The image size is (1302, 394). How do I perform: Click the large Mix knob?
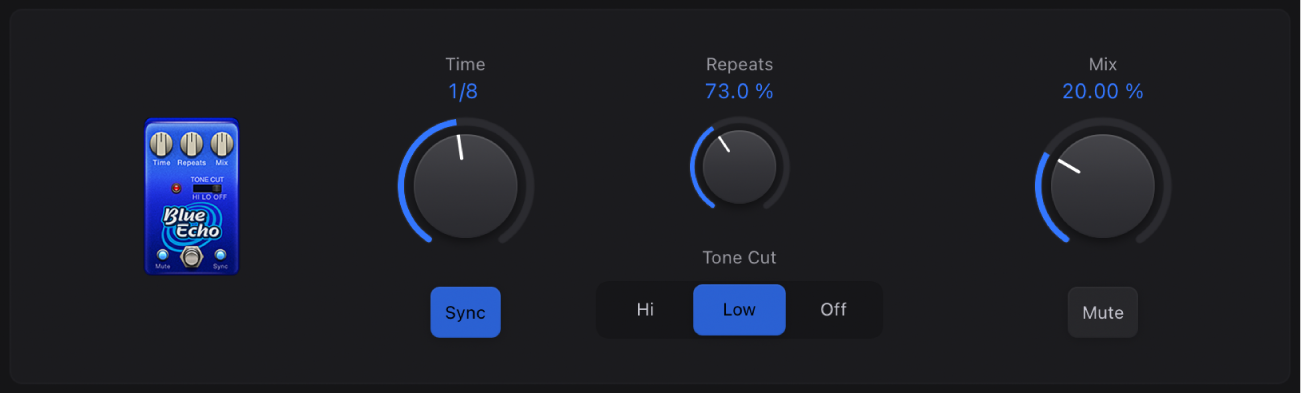click(x=1103, y=186)
